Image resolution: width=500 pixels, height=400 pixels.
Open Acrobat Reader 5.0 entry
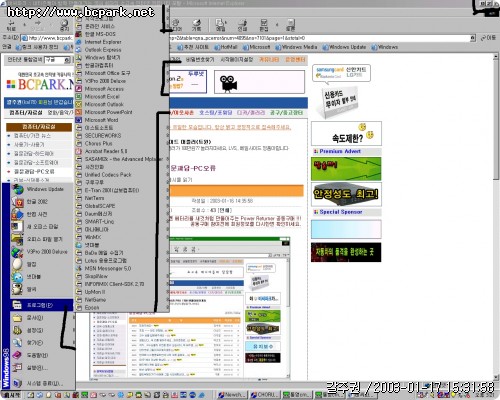click(106, 151)
